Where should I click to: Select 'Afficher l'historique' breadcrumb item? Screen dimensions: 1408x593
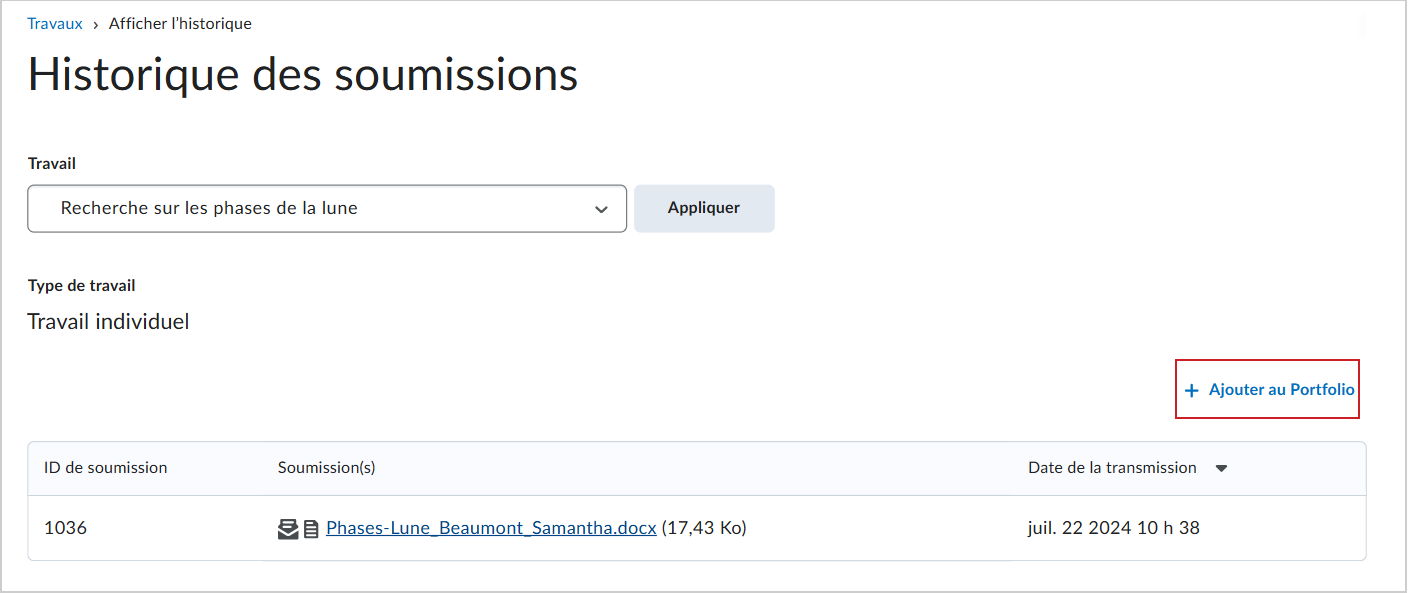click(x=180, y=23)
